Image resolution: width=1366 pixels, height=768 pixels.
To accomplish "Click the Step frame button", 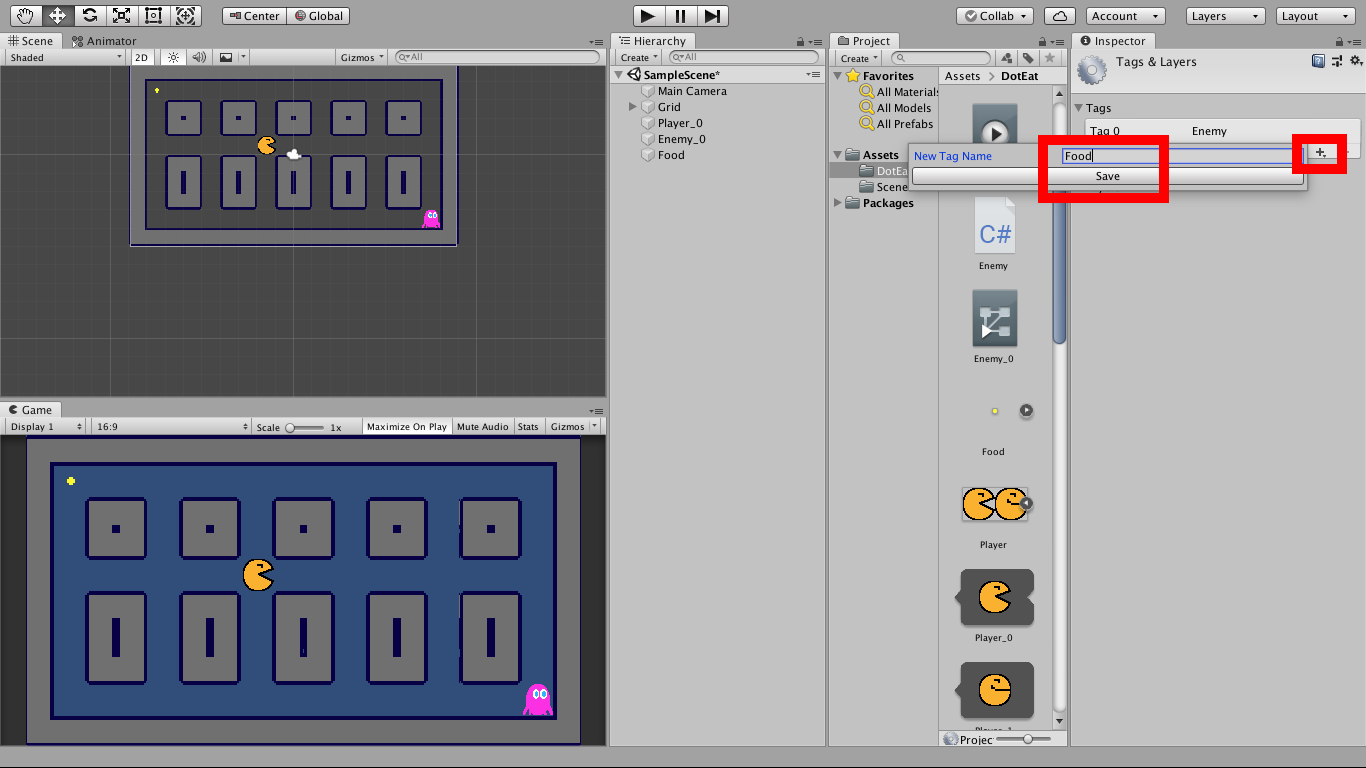I will 712,16.
